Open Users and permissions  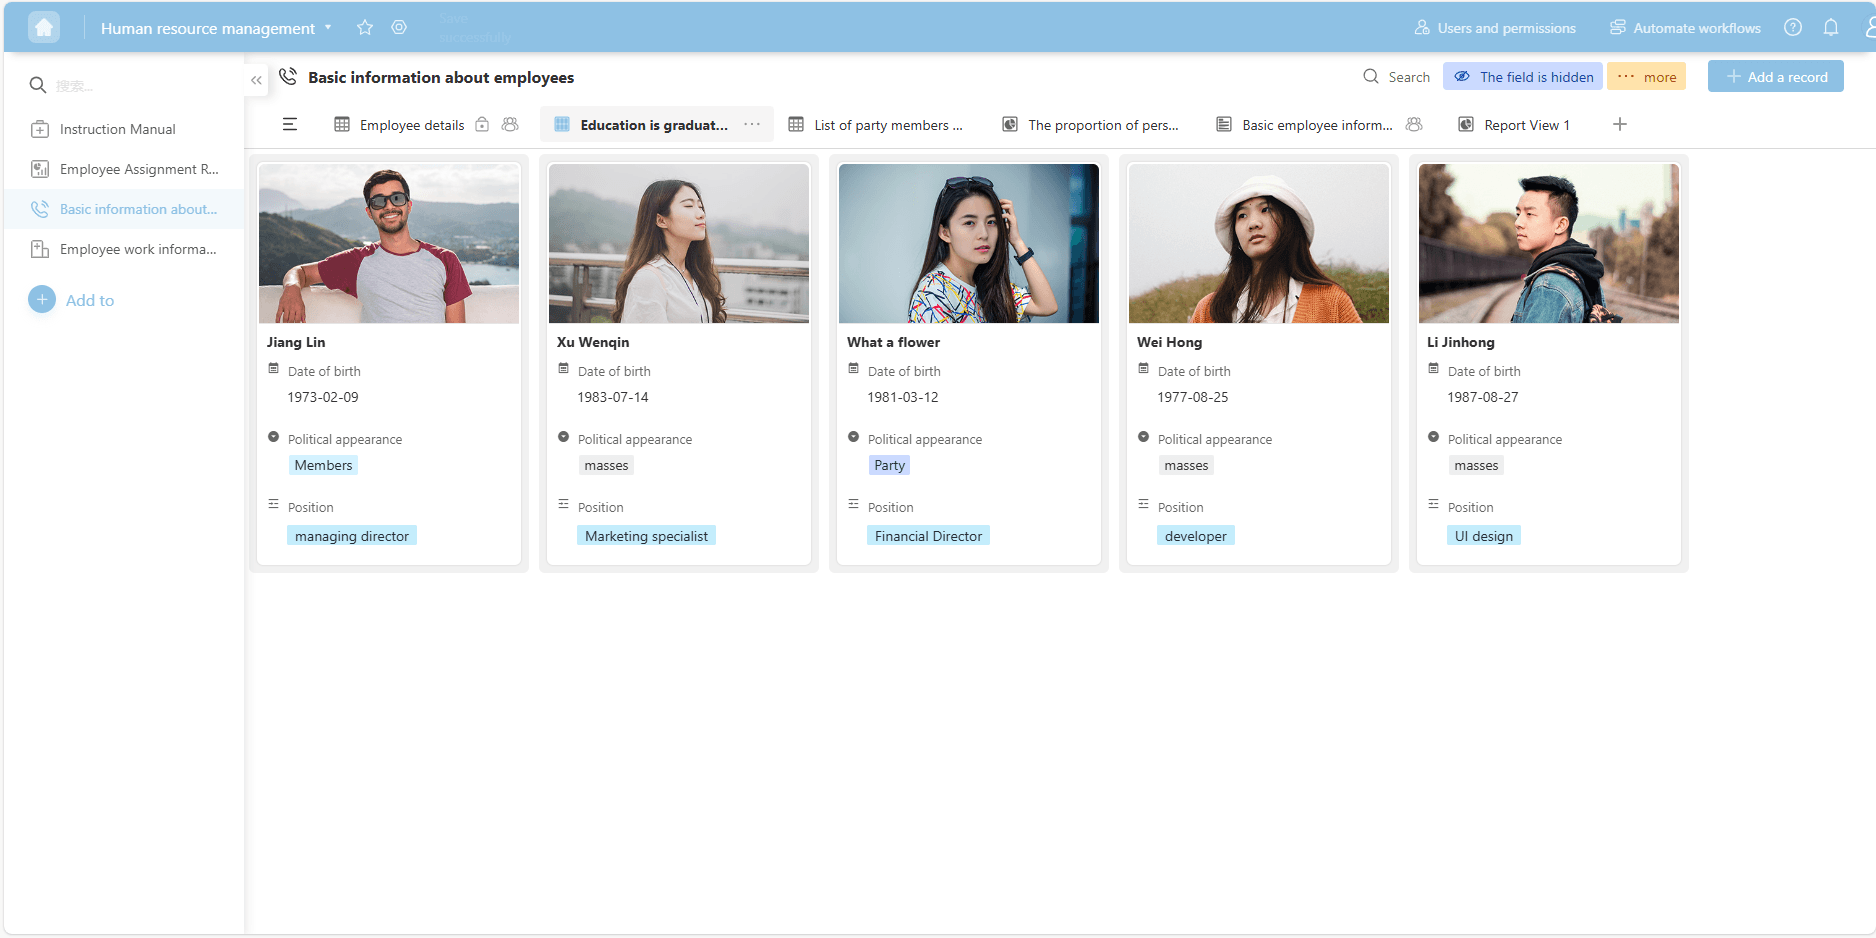pos(1495,28)
